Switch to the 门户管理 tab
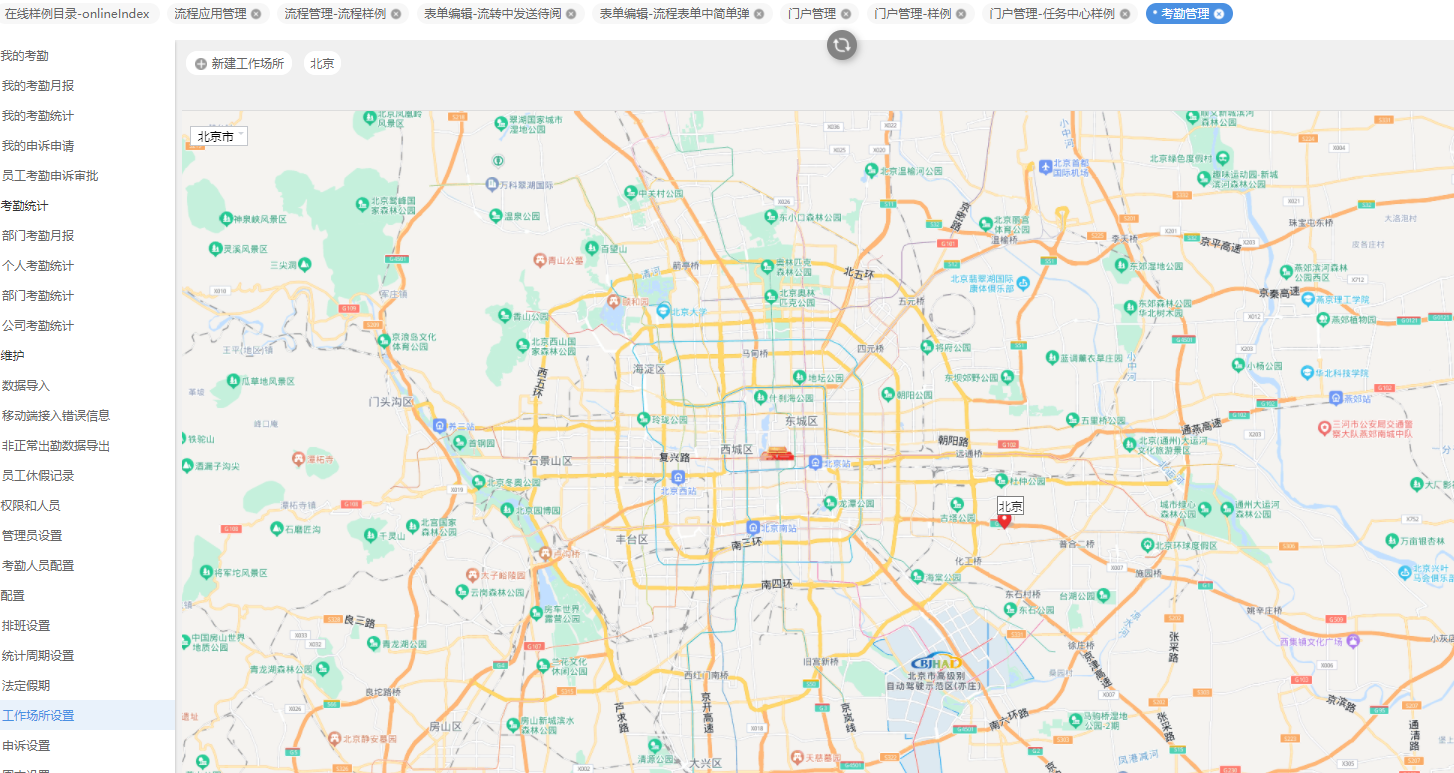This screenshot has width=1454, height=773. [x=812, y=14]
